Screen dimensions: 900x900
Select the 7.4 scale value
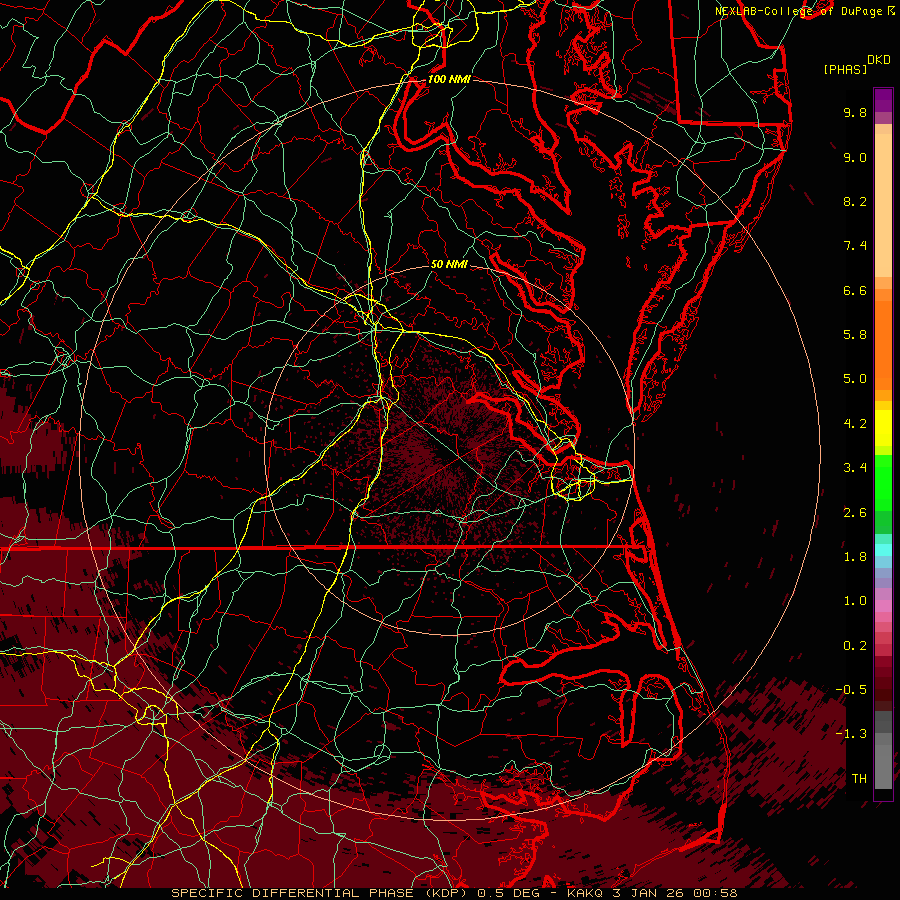tap(855, 246)
